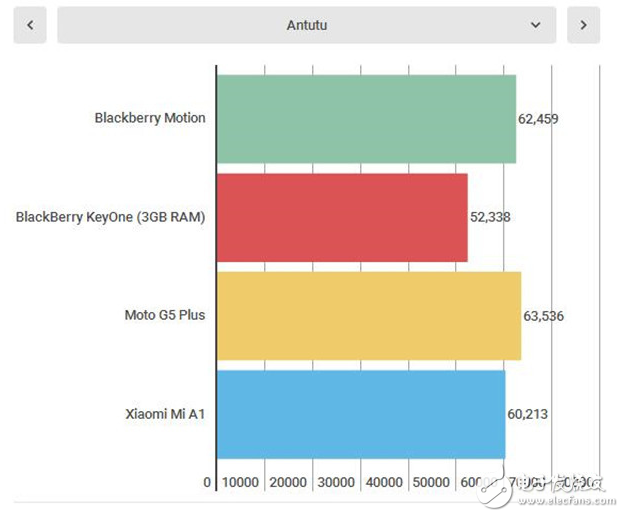The width and height of the screenshot is (624, 517).
Task: Select the yellow Moto G5 Plus bar
Action: (x=368, y=315)
